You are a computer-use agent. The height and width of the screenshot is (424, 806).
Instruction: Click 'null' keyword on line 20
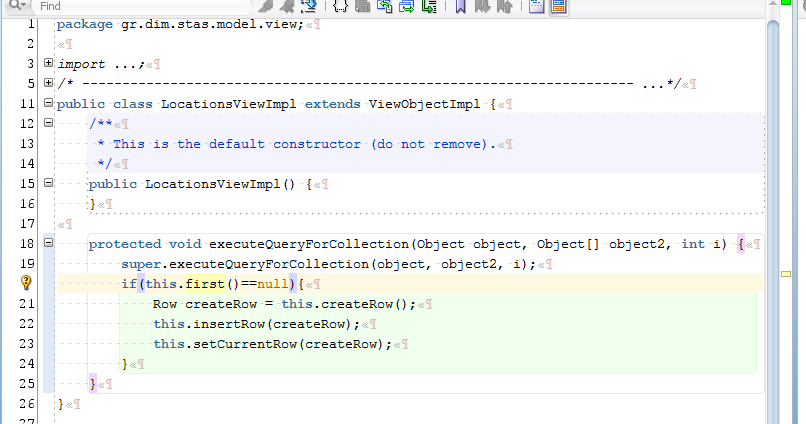click(272, 284)
